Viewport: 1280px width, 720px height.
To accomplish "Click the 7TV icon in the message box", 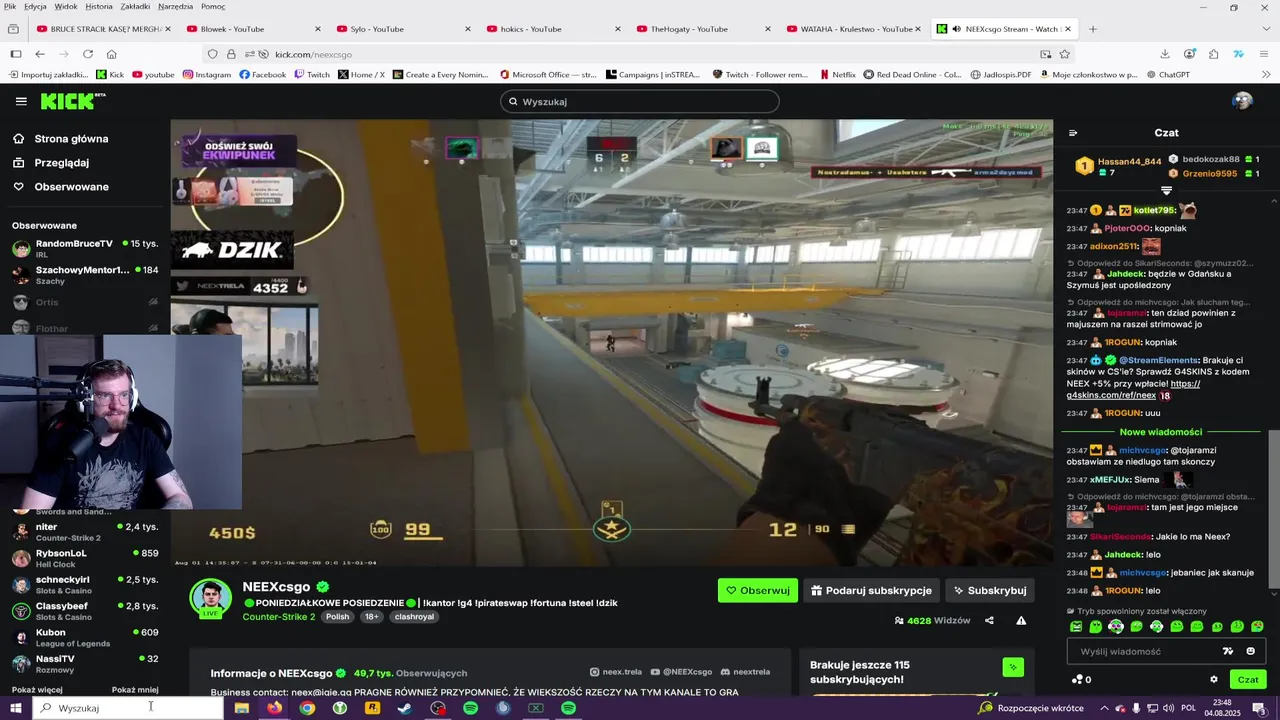I will pos(1228,651).
